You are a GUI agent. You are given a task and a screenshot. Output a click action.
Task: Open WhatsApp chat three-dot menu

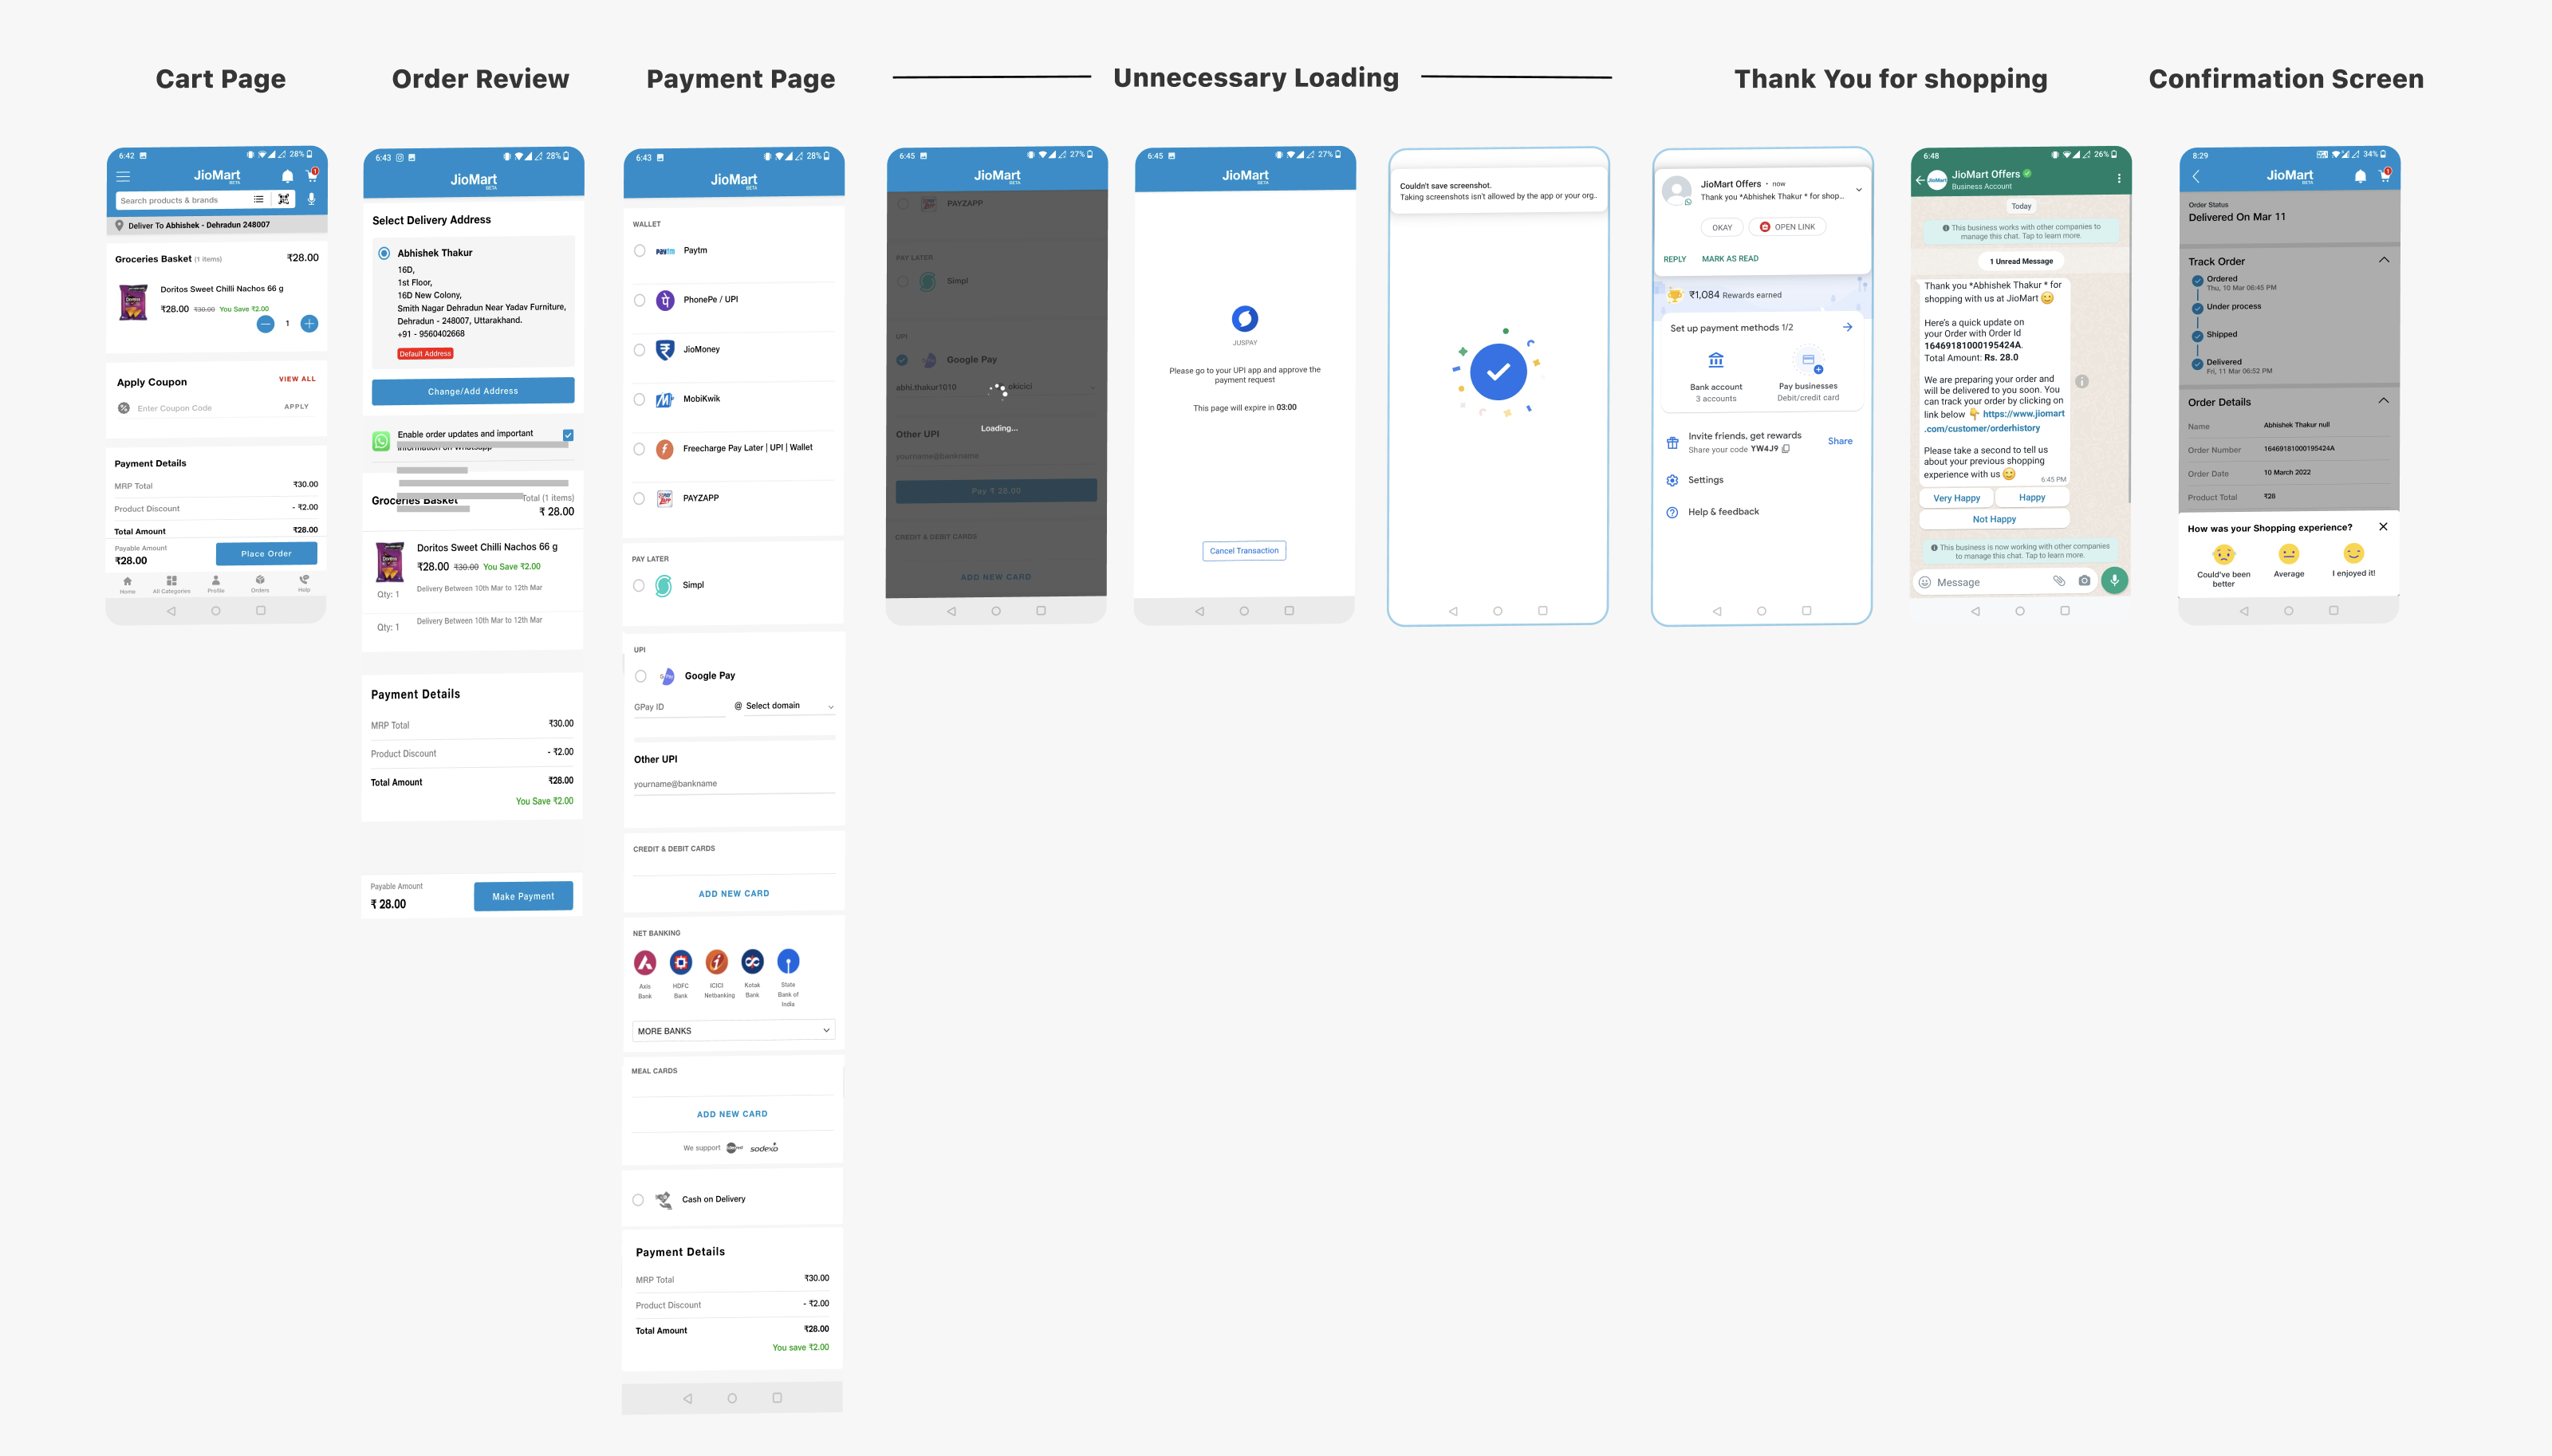click(2118, 179)
